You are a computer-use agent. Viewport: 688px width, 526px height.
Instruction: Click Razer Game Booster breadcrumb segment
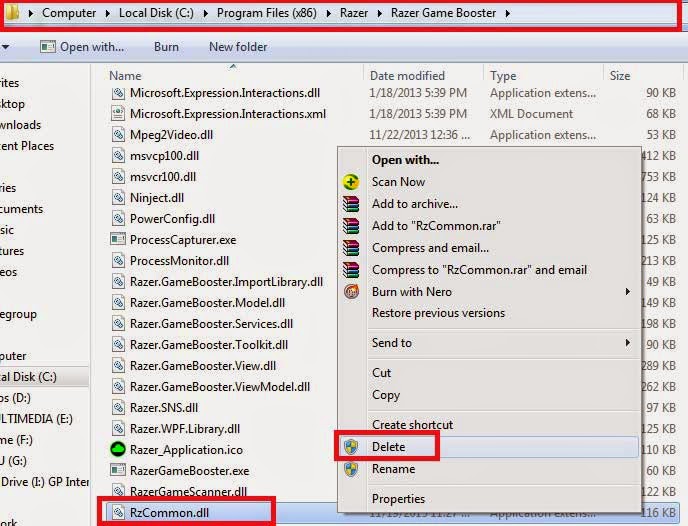click(443, 13)
